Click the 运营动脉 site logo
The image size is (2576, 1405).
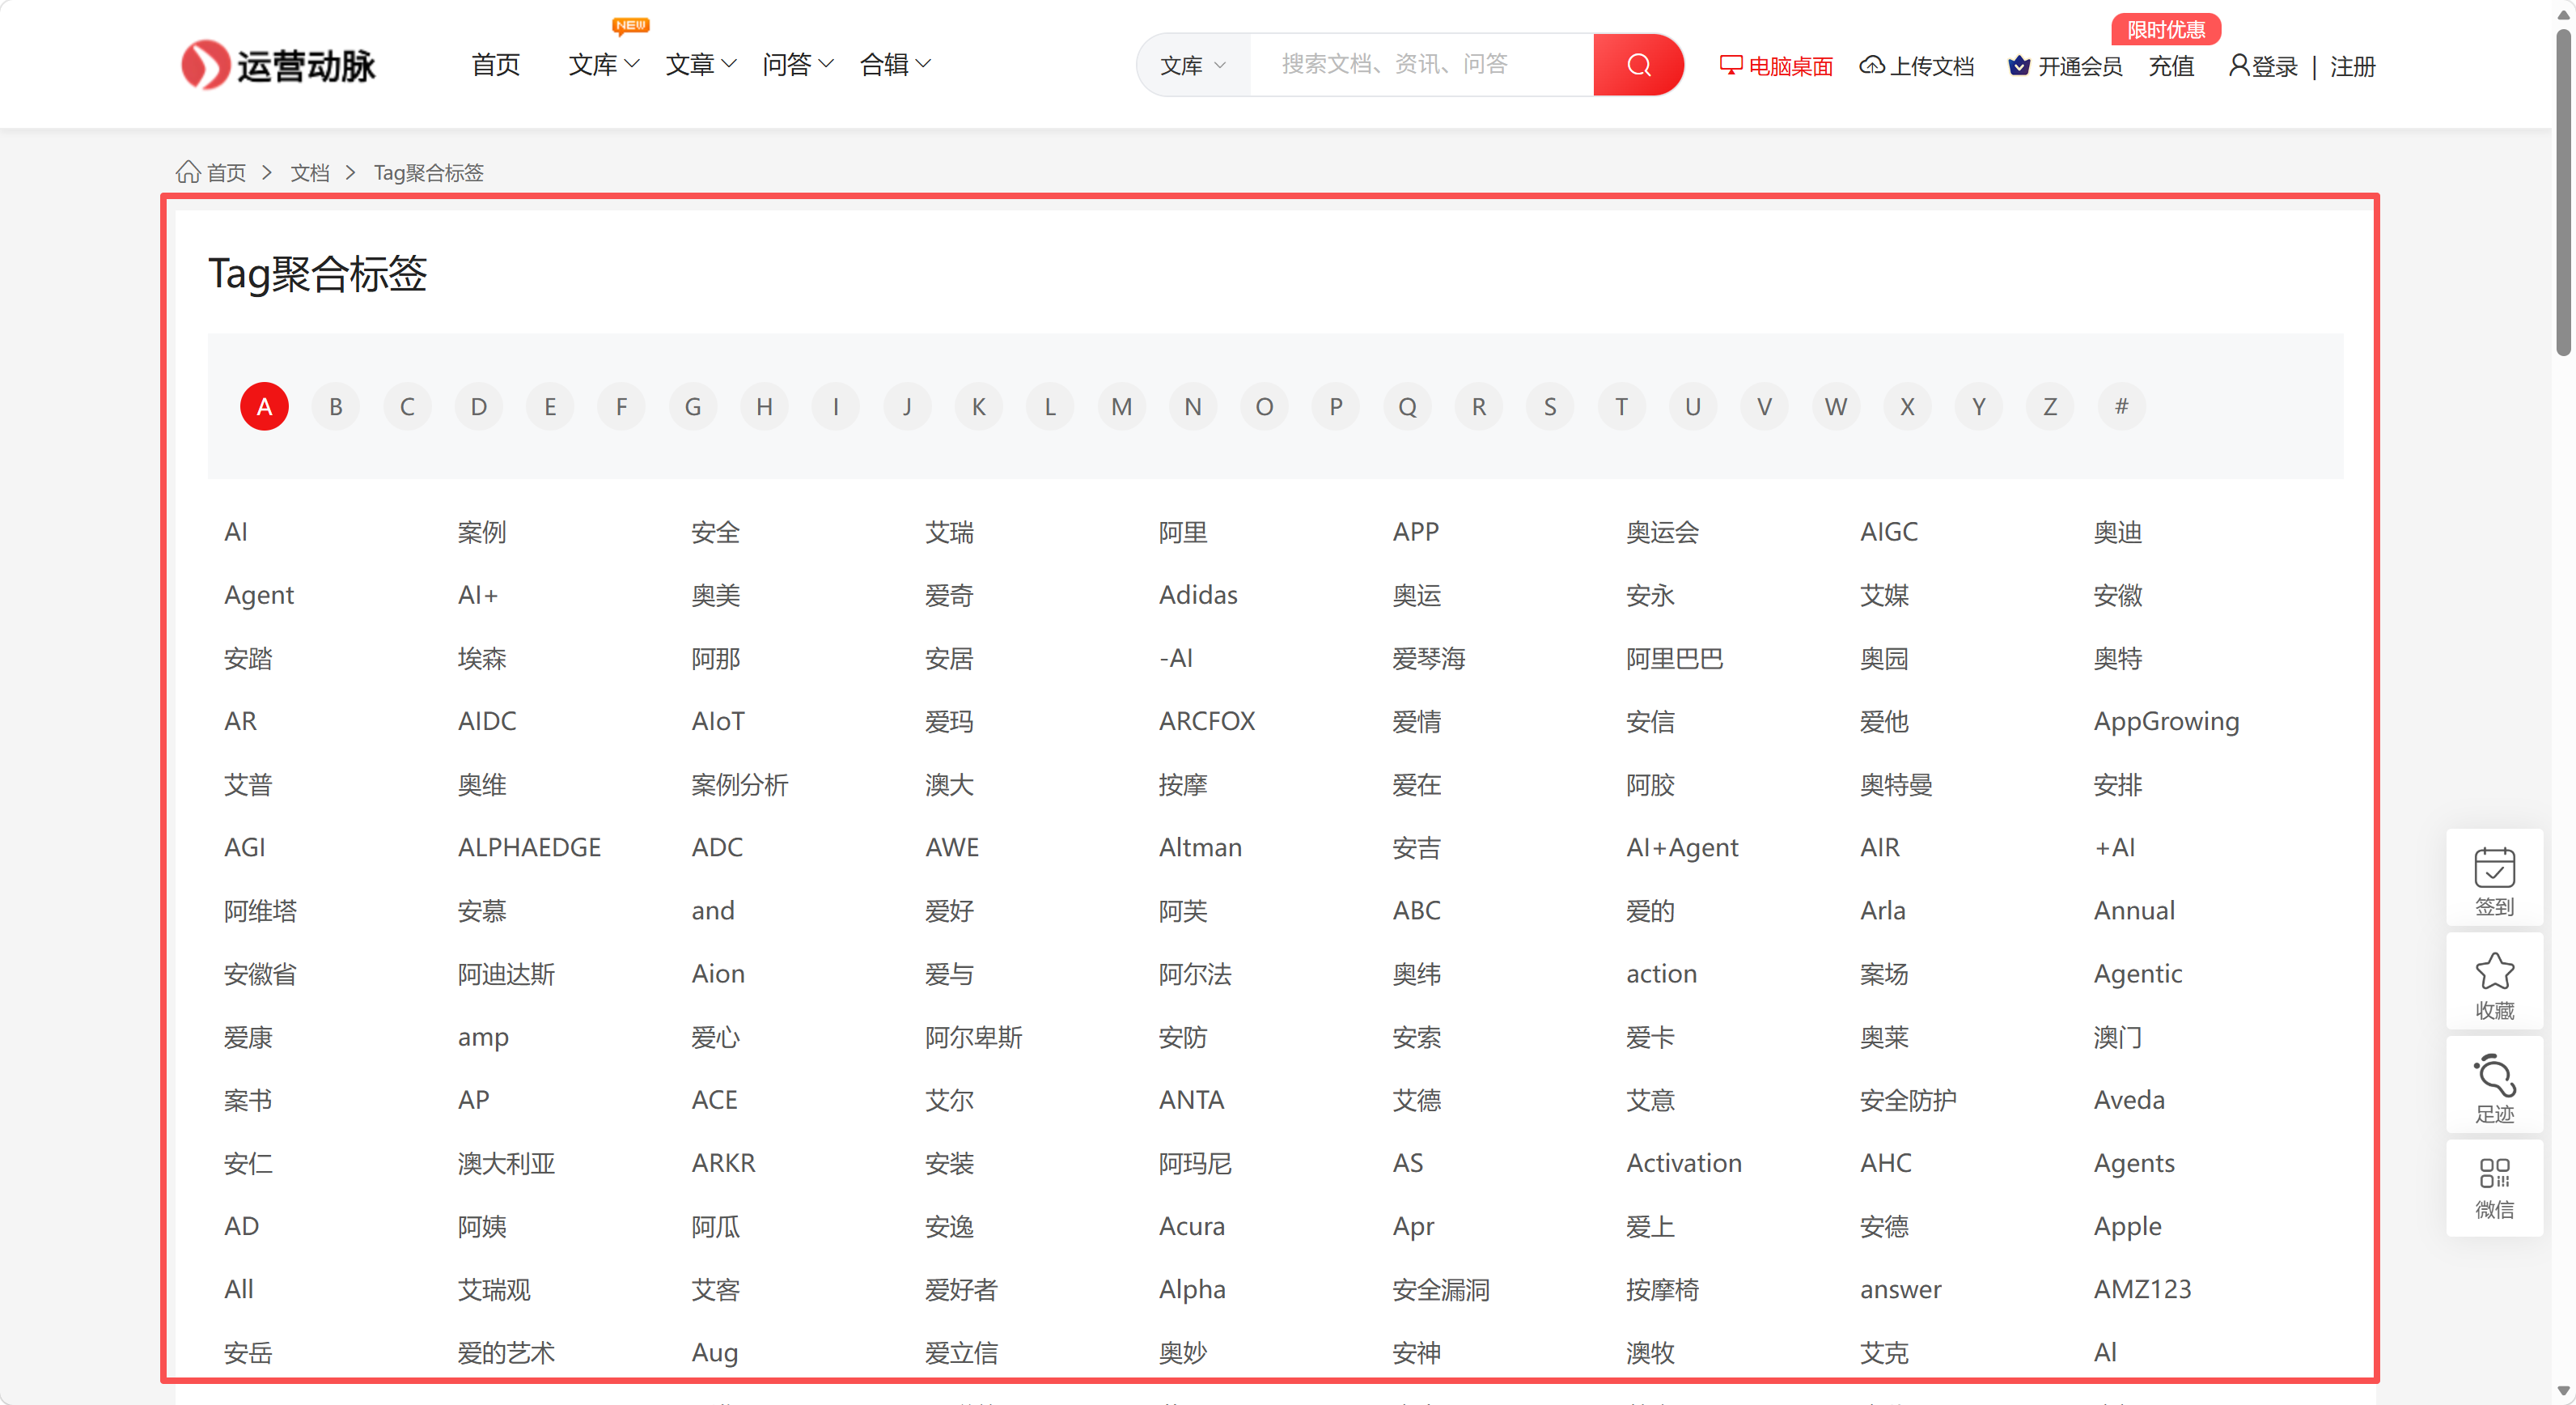pos(278,65)
